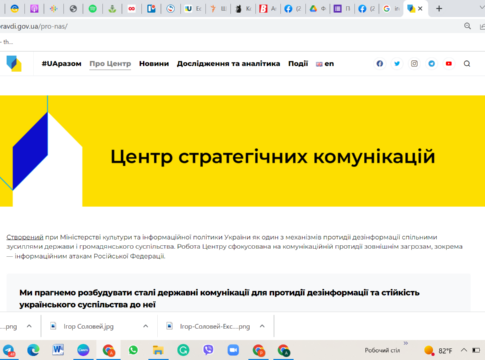This screenshot has width=485, height=360.
Task: Open Telegram from the taskbar
Action: tap(9, 350)
